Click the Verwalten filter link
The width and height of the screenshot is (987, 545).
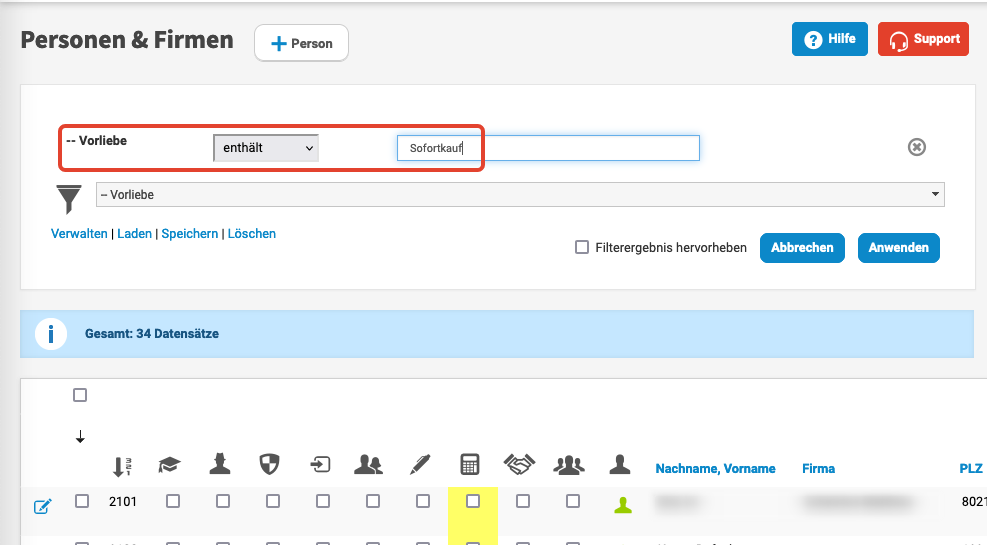click(x=79, y=234)
